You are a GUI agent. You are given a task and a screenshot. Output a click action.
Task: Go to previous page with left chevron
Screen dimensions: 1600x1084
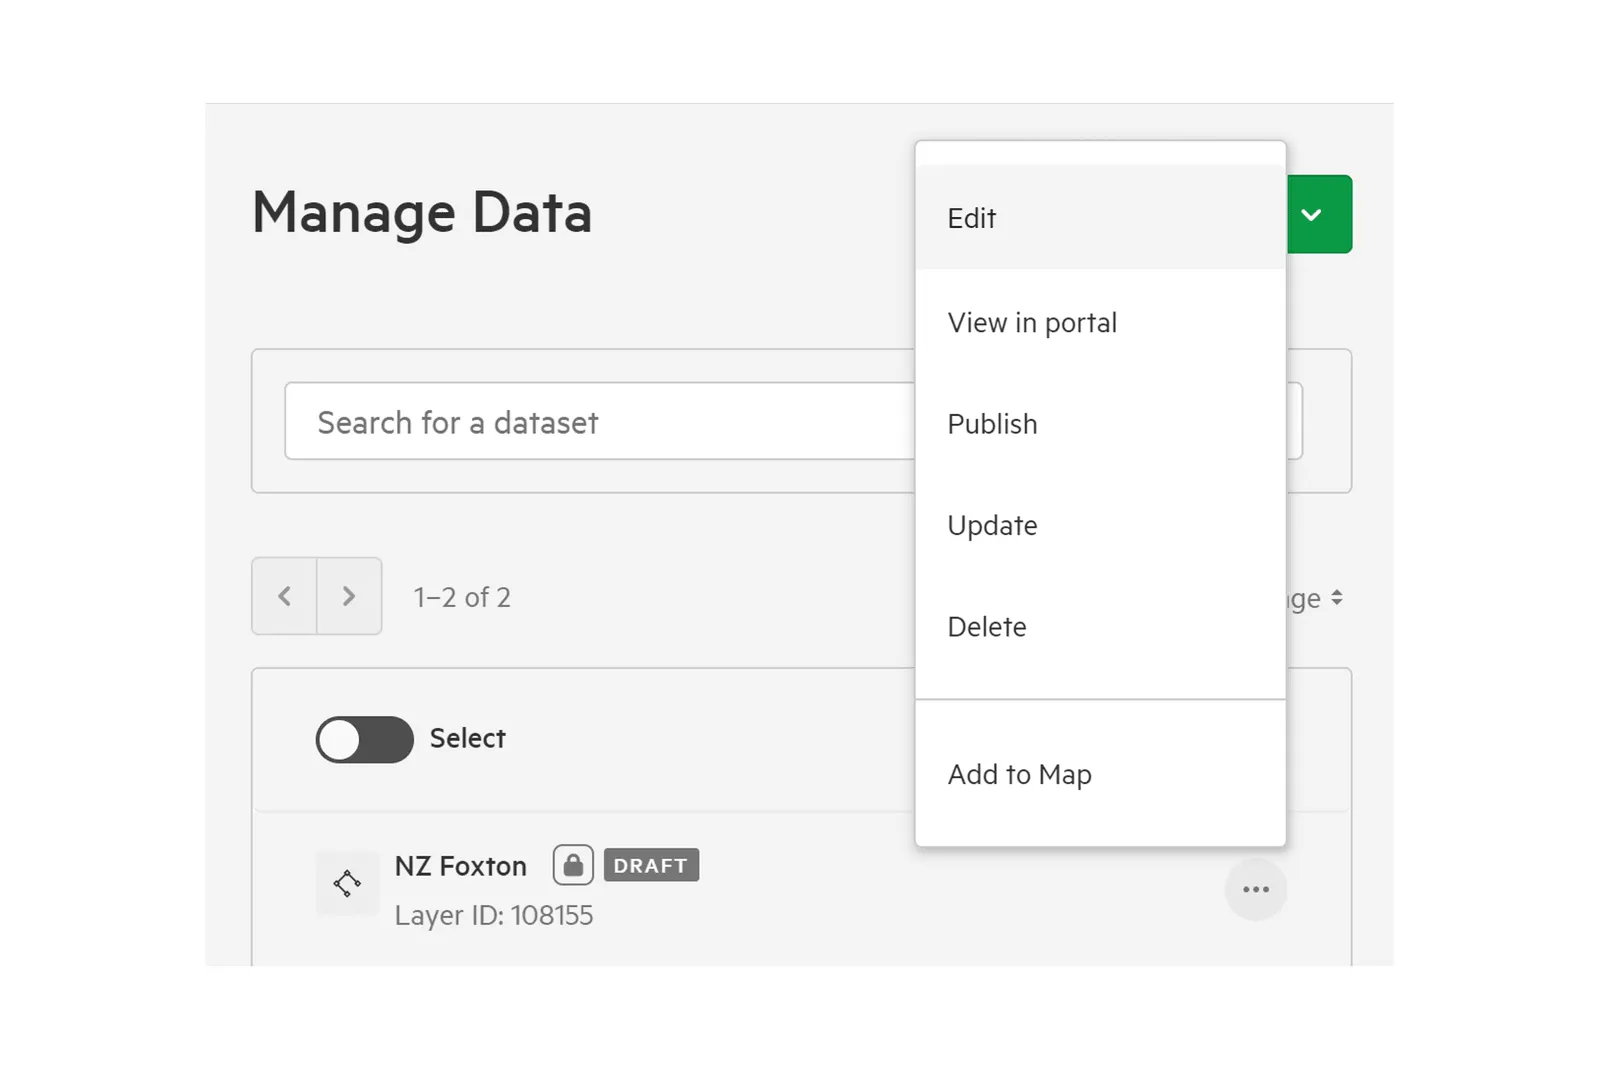click(284, 596)
